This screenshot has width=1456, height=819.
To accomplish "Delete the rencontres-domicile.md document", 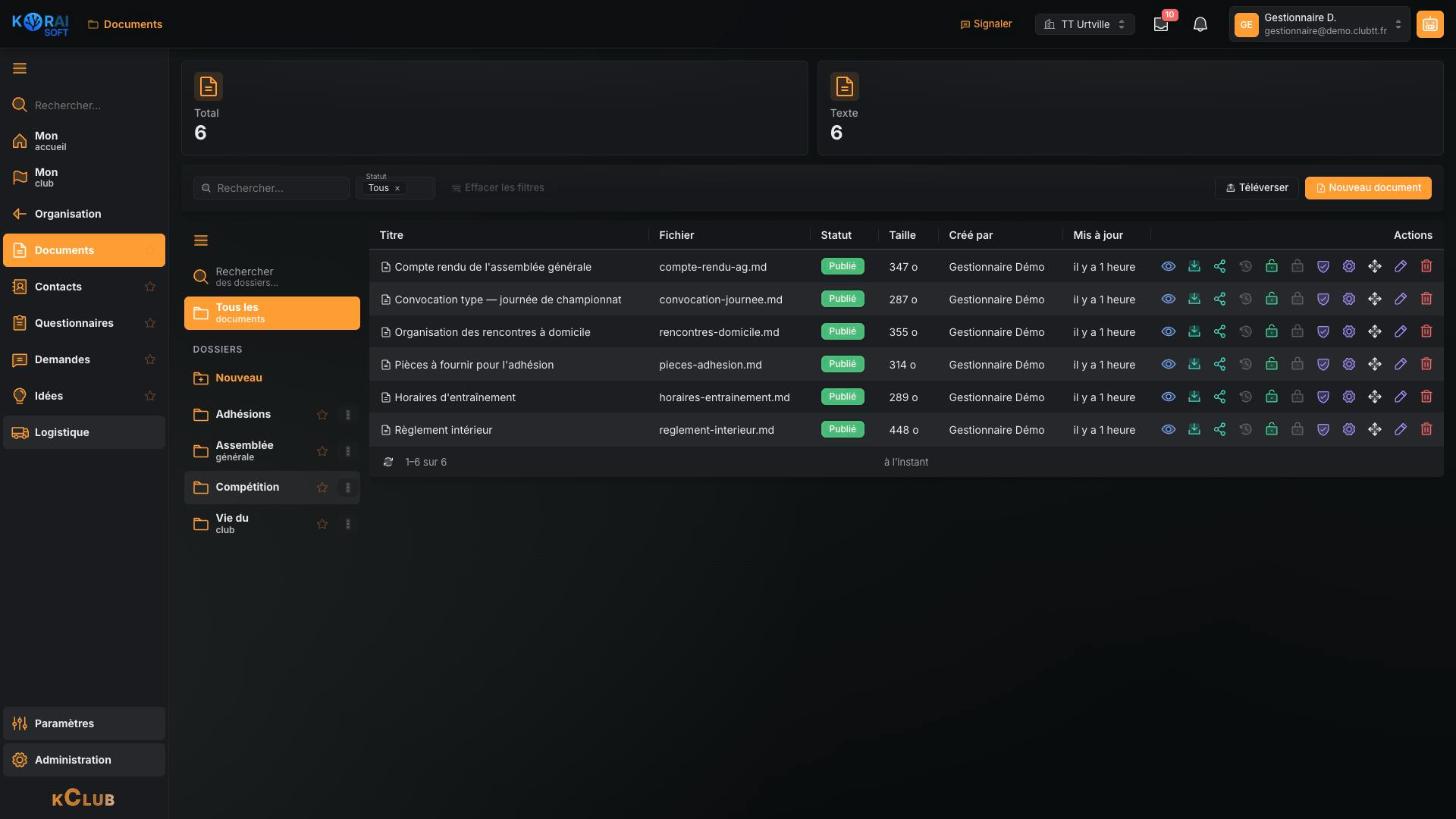I will click(x=1427, y=332).
